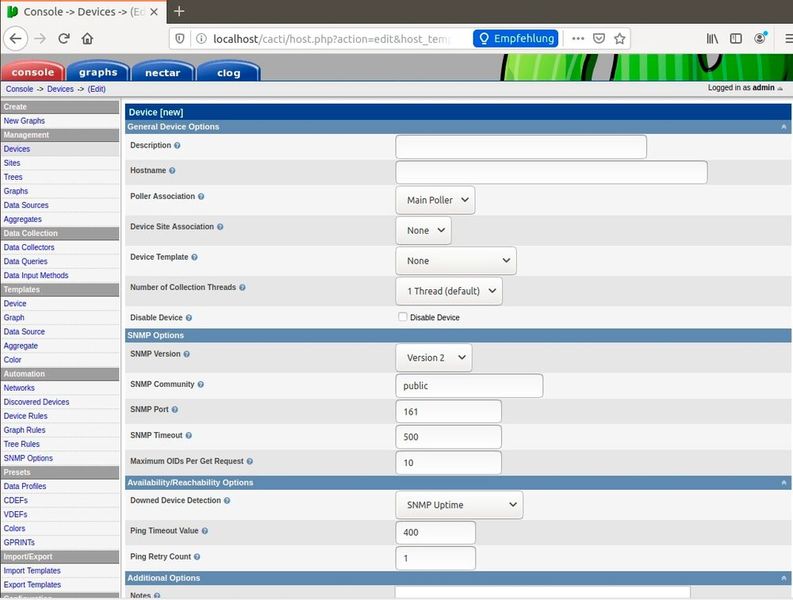Show site information icon in address bar

point(201,38)
